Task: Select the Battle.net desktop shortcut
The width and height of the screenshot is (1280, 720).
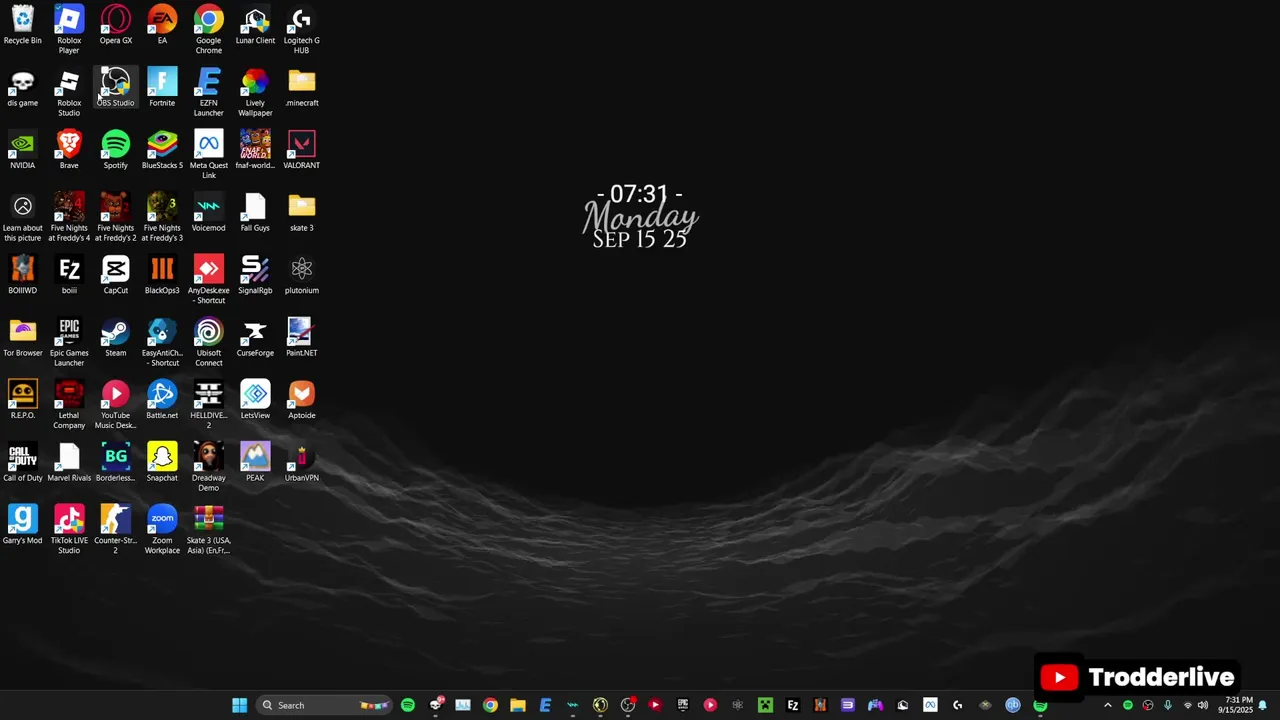Action: point(162,401)
